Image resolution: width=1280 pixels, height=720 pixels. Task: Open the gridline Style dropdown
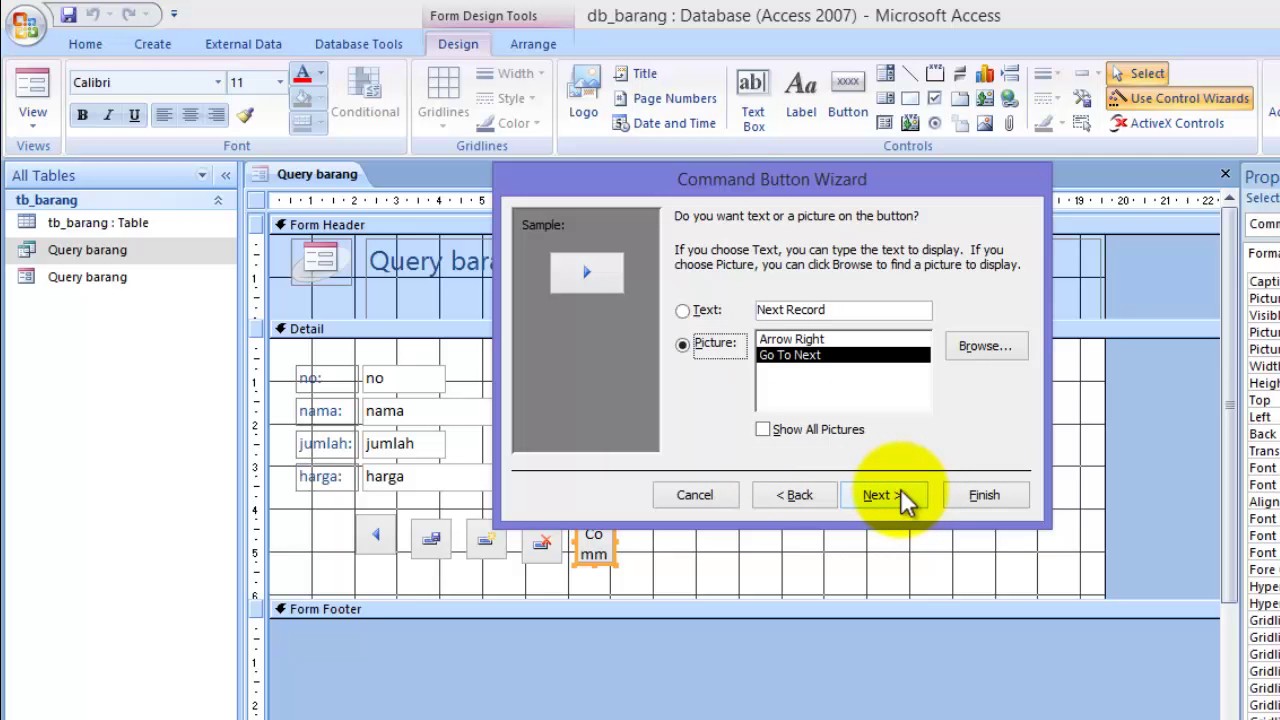(507, 98)
